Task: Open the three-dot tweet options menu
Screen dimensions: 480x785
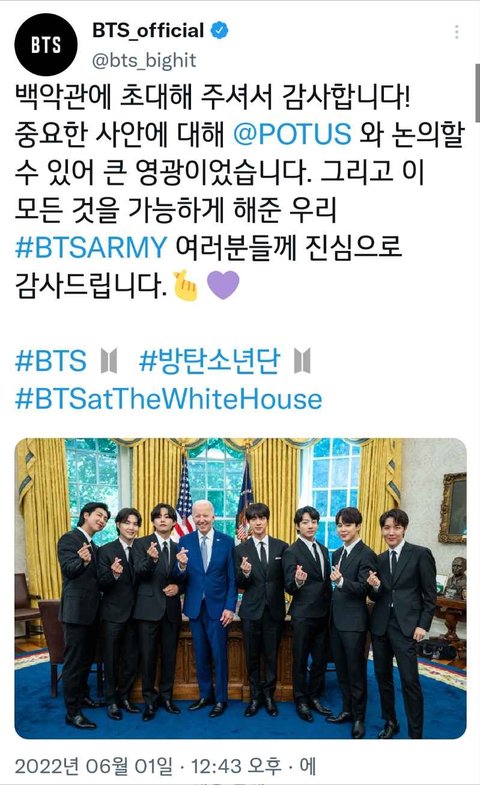Action: pos(456,32)
